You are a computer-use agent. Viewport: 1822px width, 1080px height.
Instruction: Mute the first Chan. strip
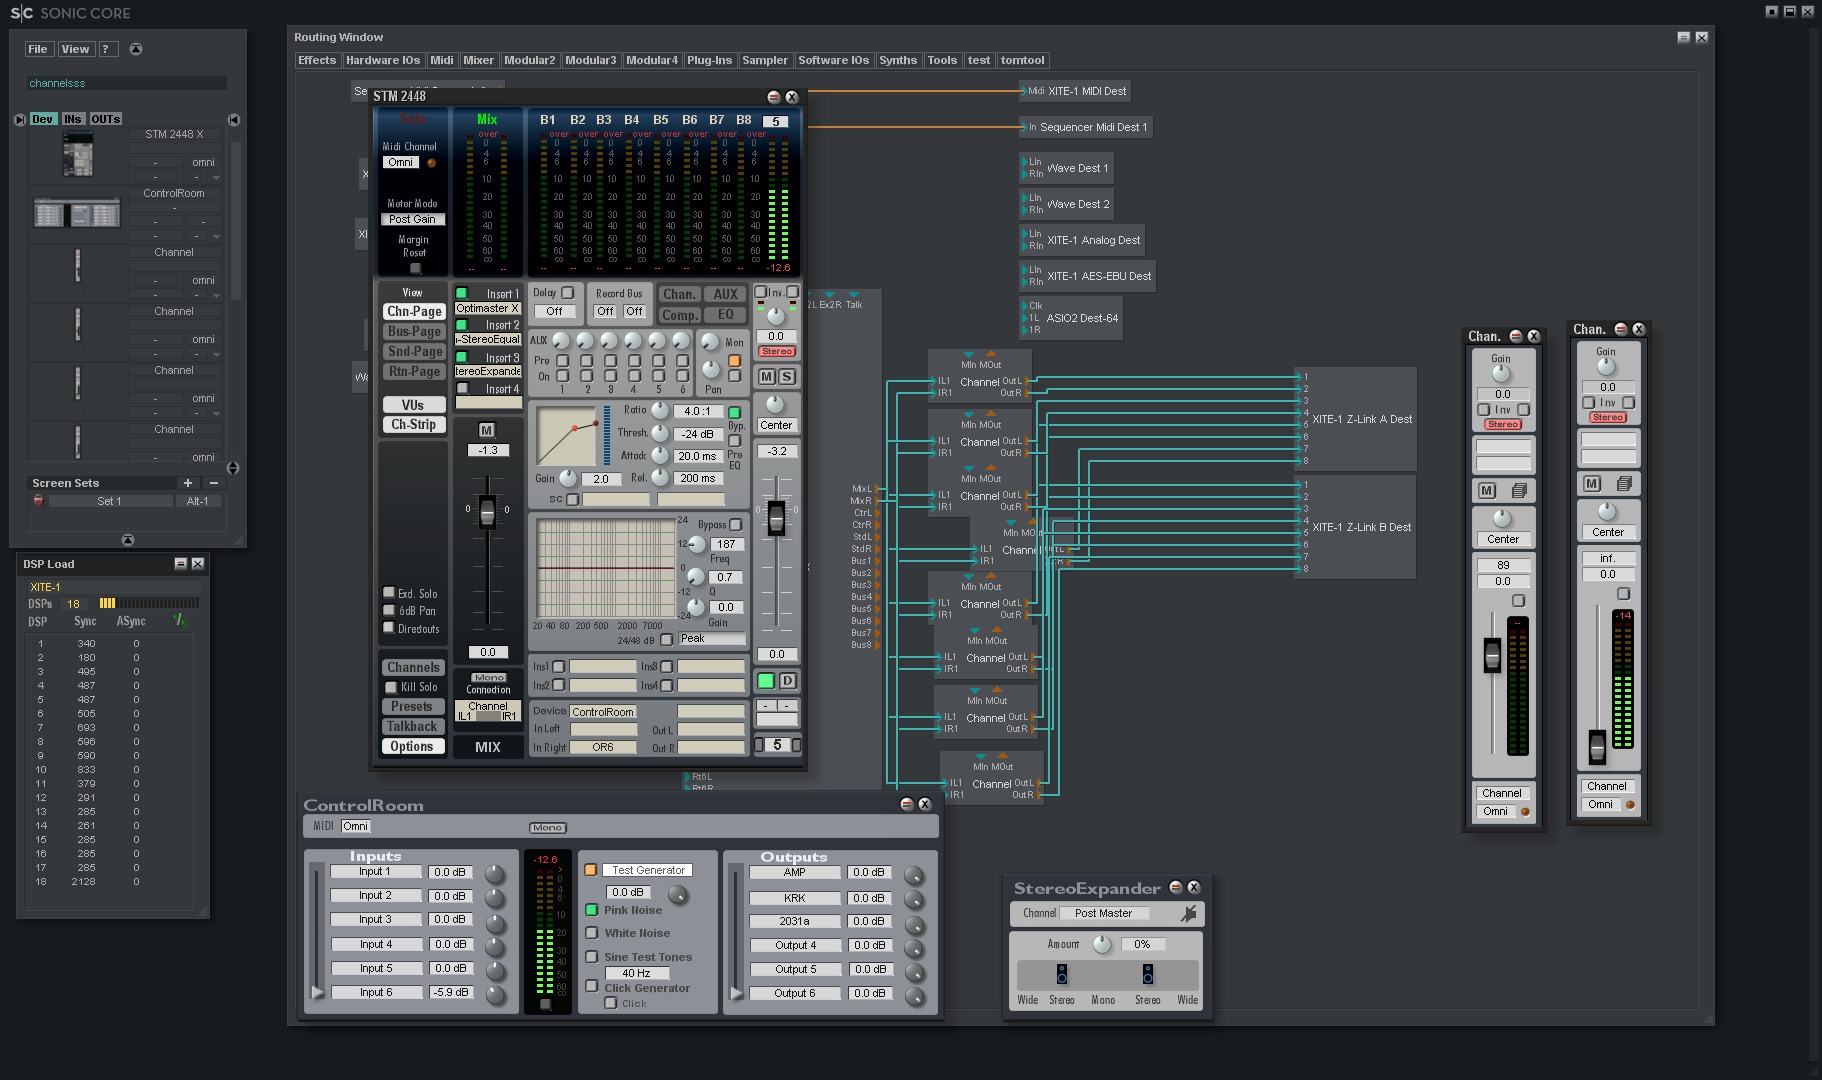[x=1487, y=490]
